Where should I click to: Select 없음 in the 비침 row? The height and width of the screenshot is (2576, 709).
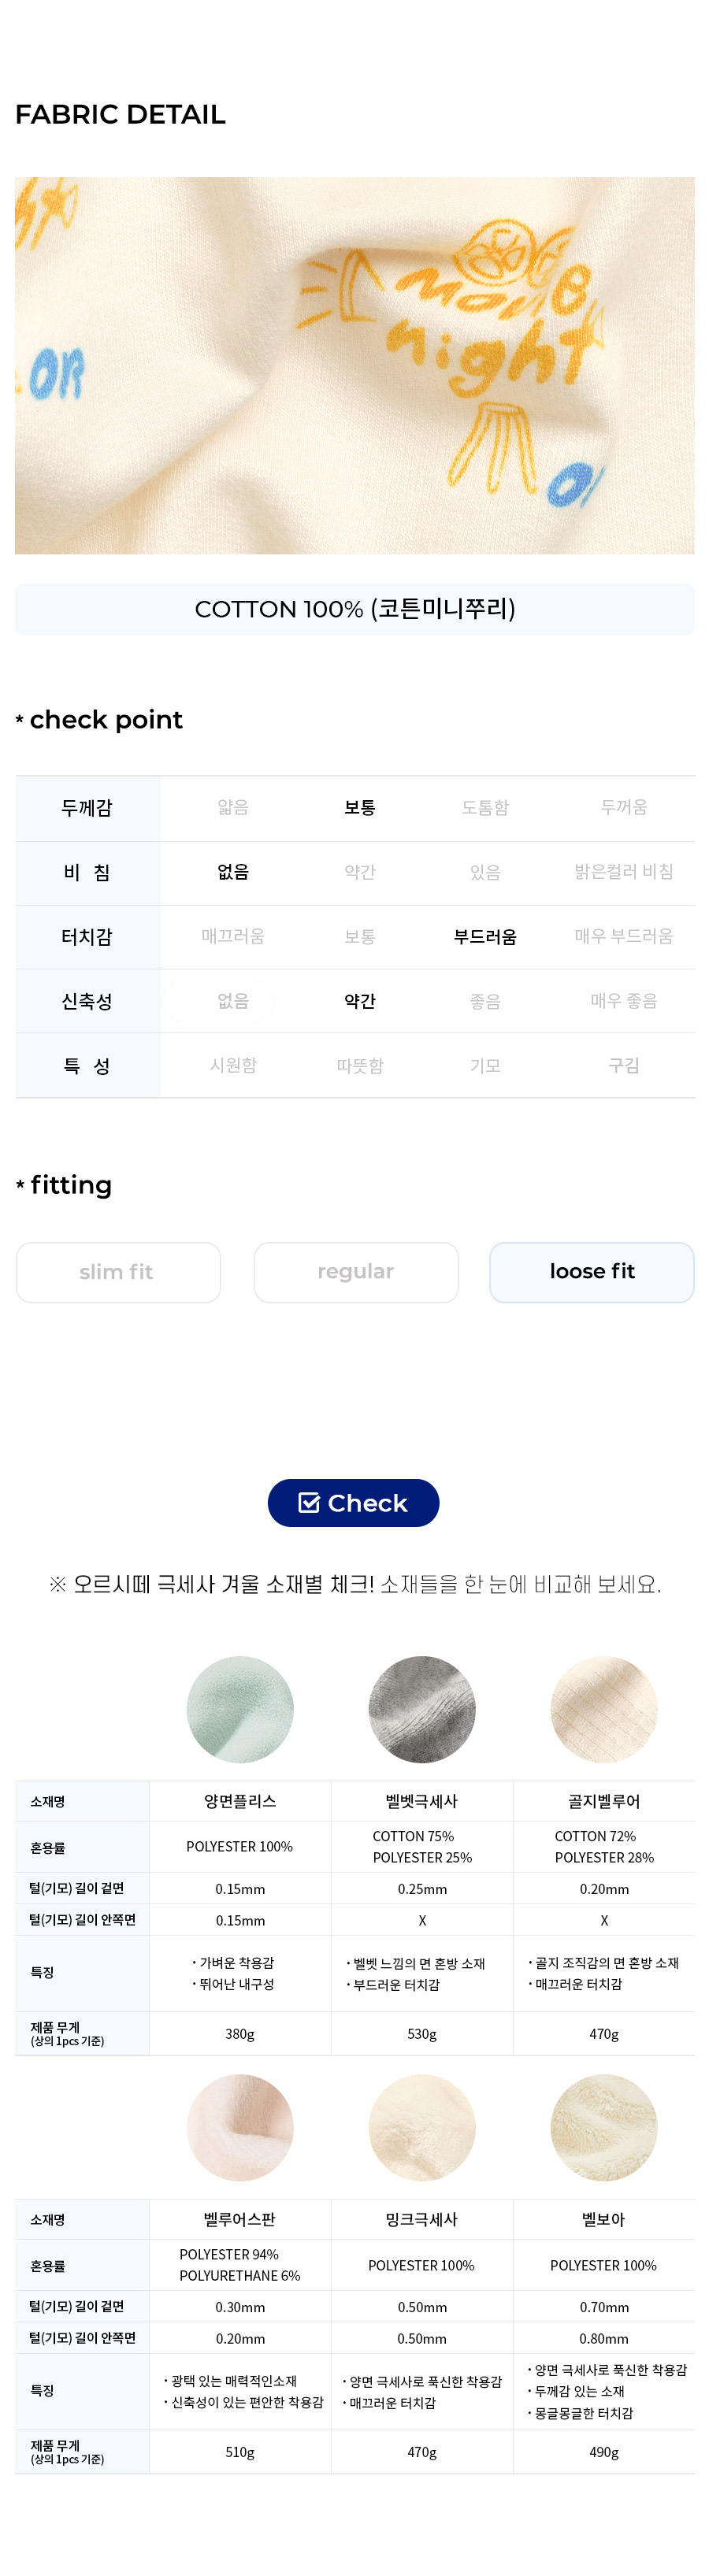[233, 871]
